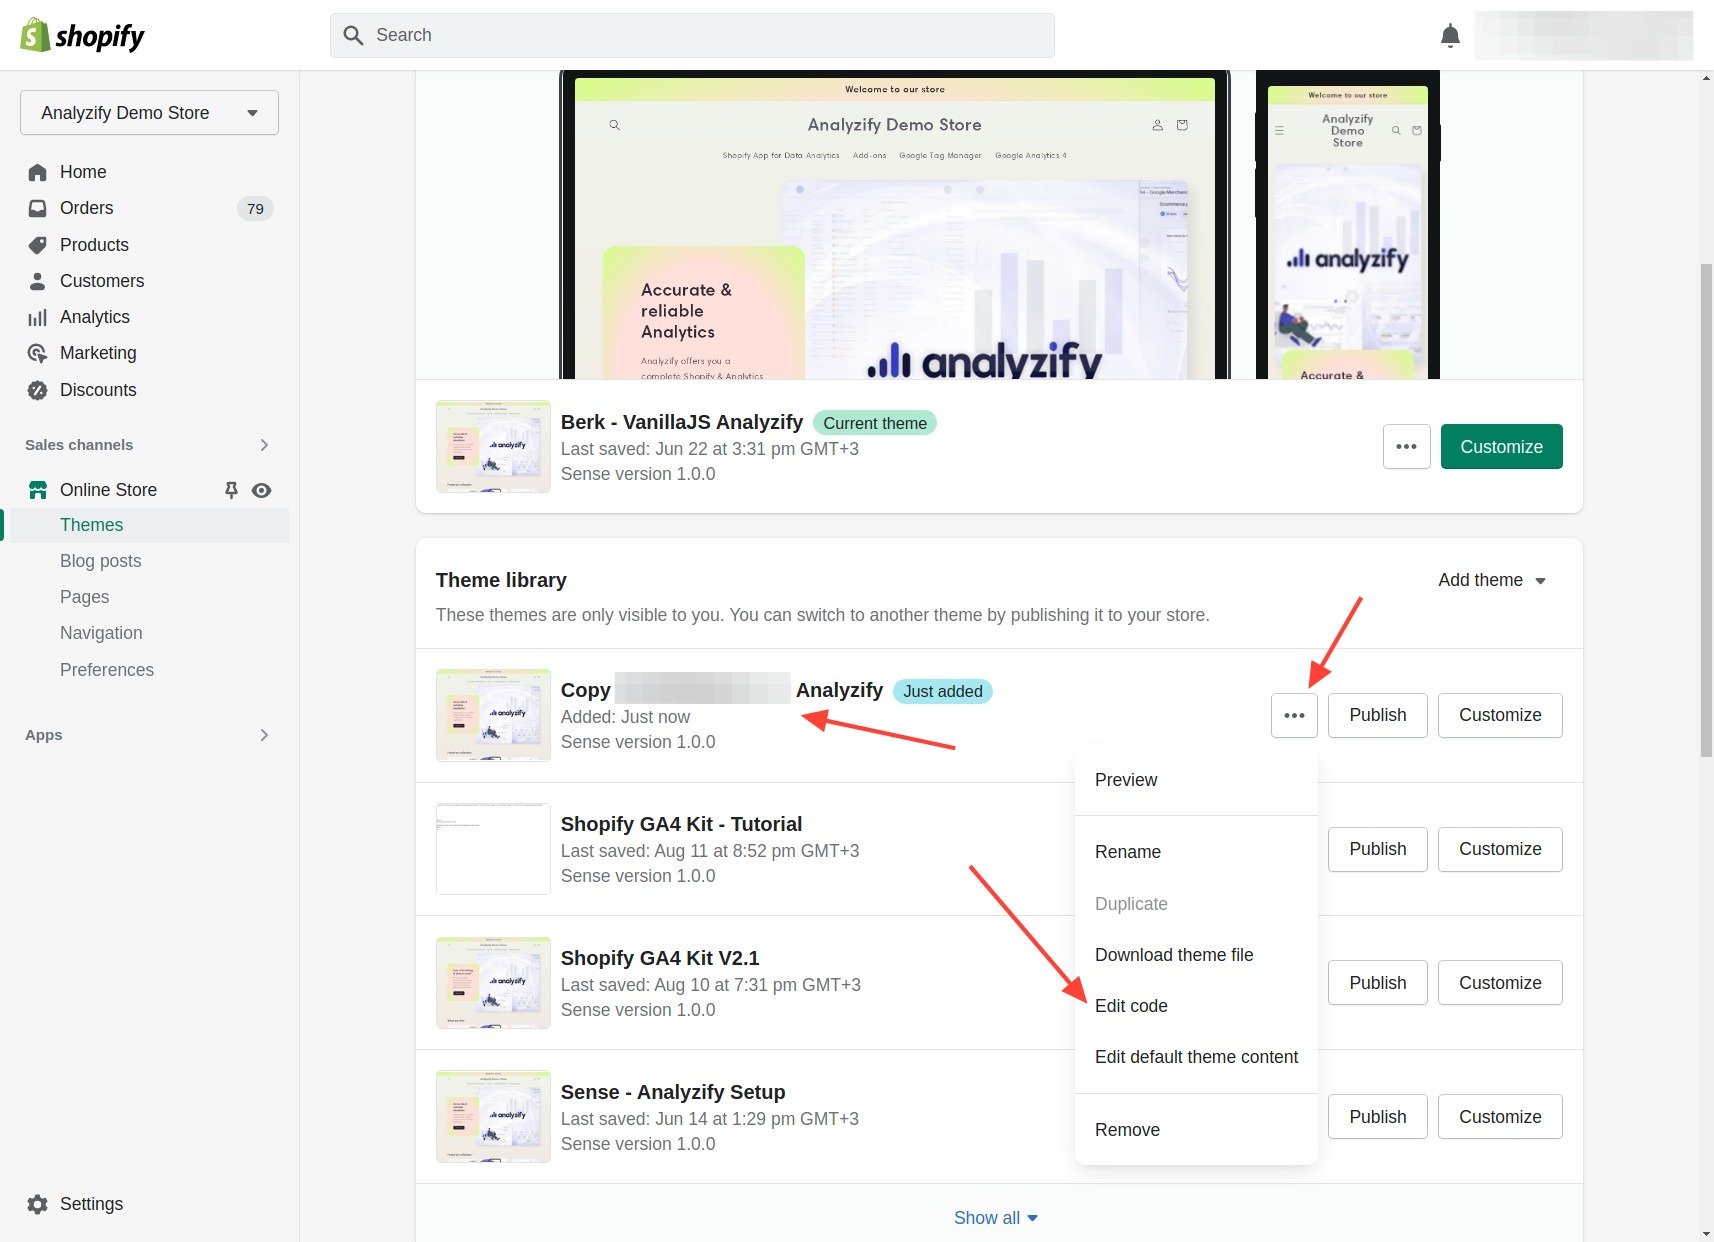The width and height of the screenshot is (1714, 1242).
Task: Unpin Online Store from the sidebar
Action: [230, 490]
